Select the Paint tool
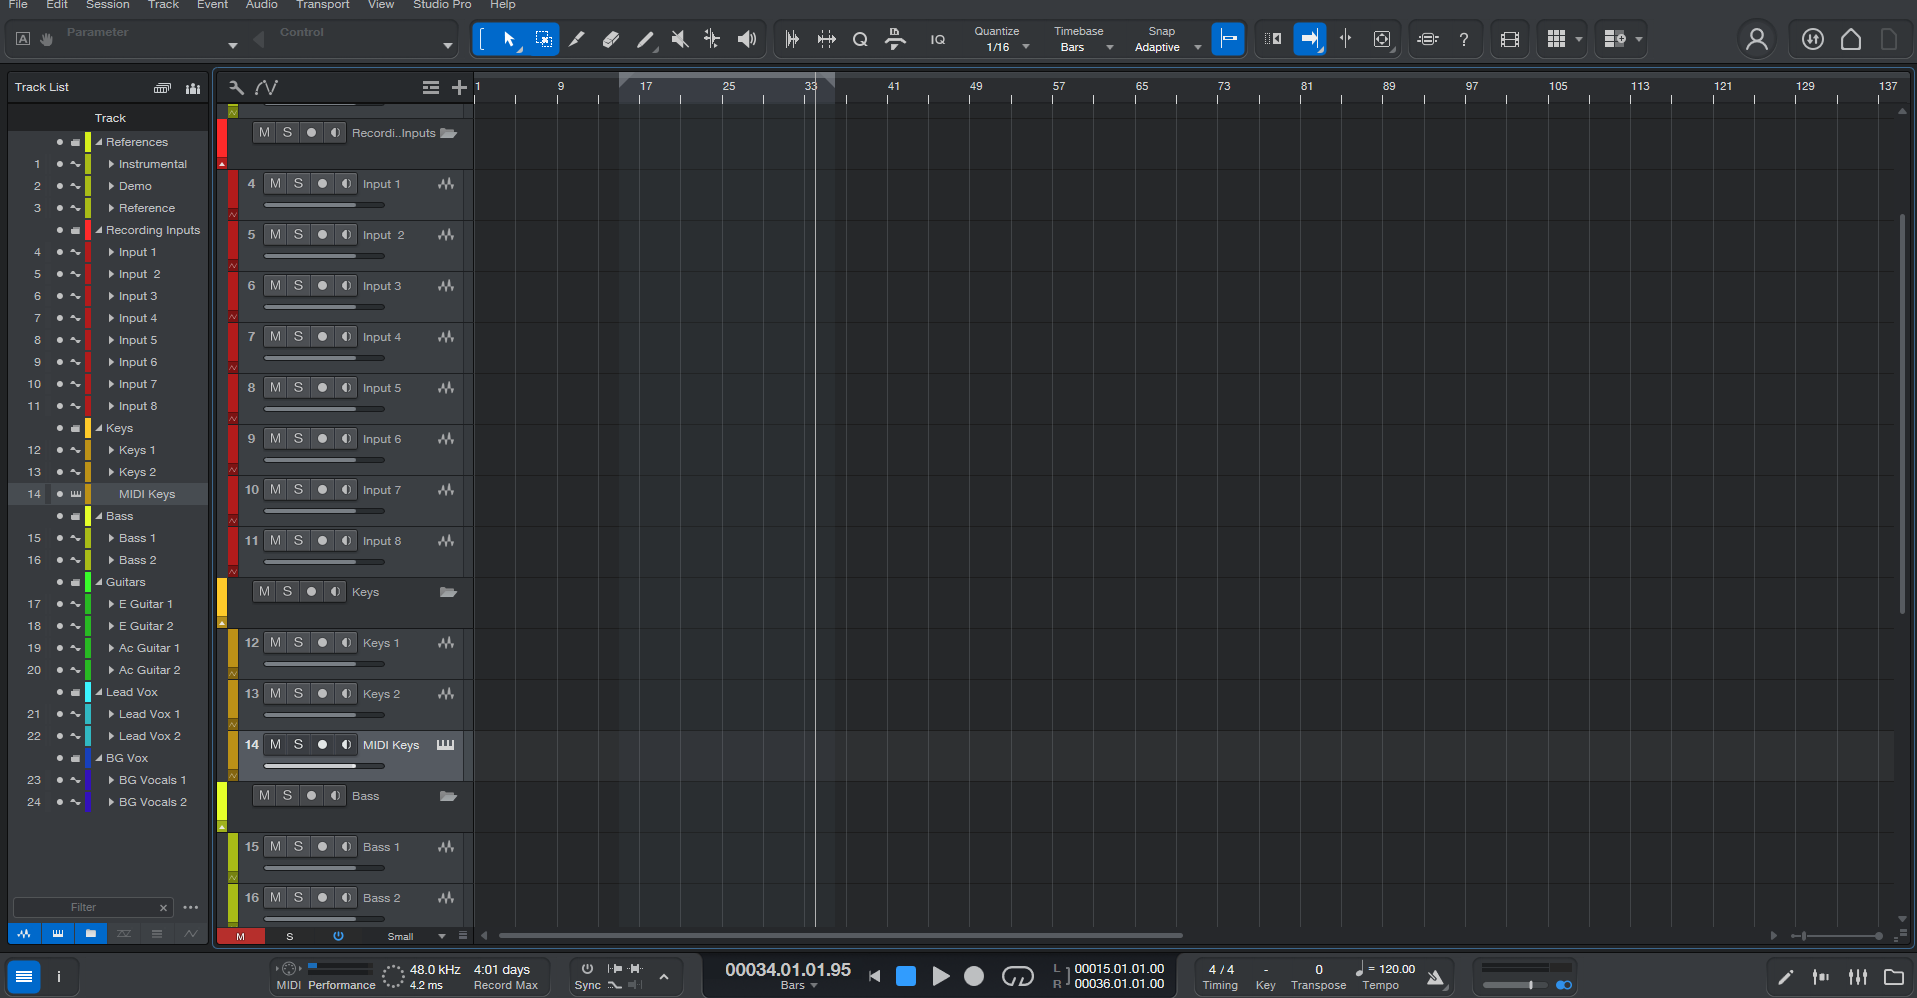The image size is (1917, 998). [646, 39]
